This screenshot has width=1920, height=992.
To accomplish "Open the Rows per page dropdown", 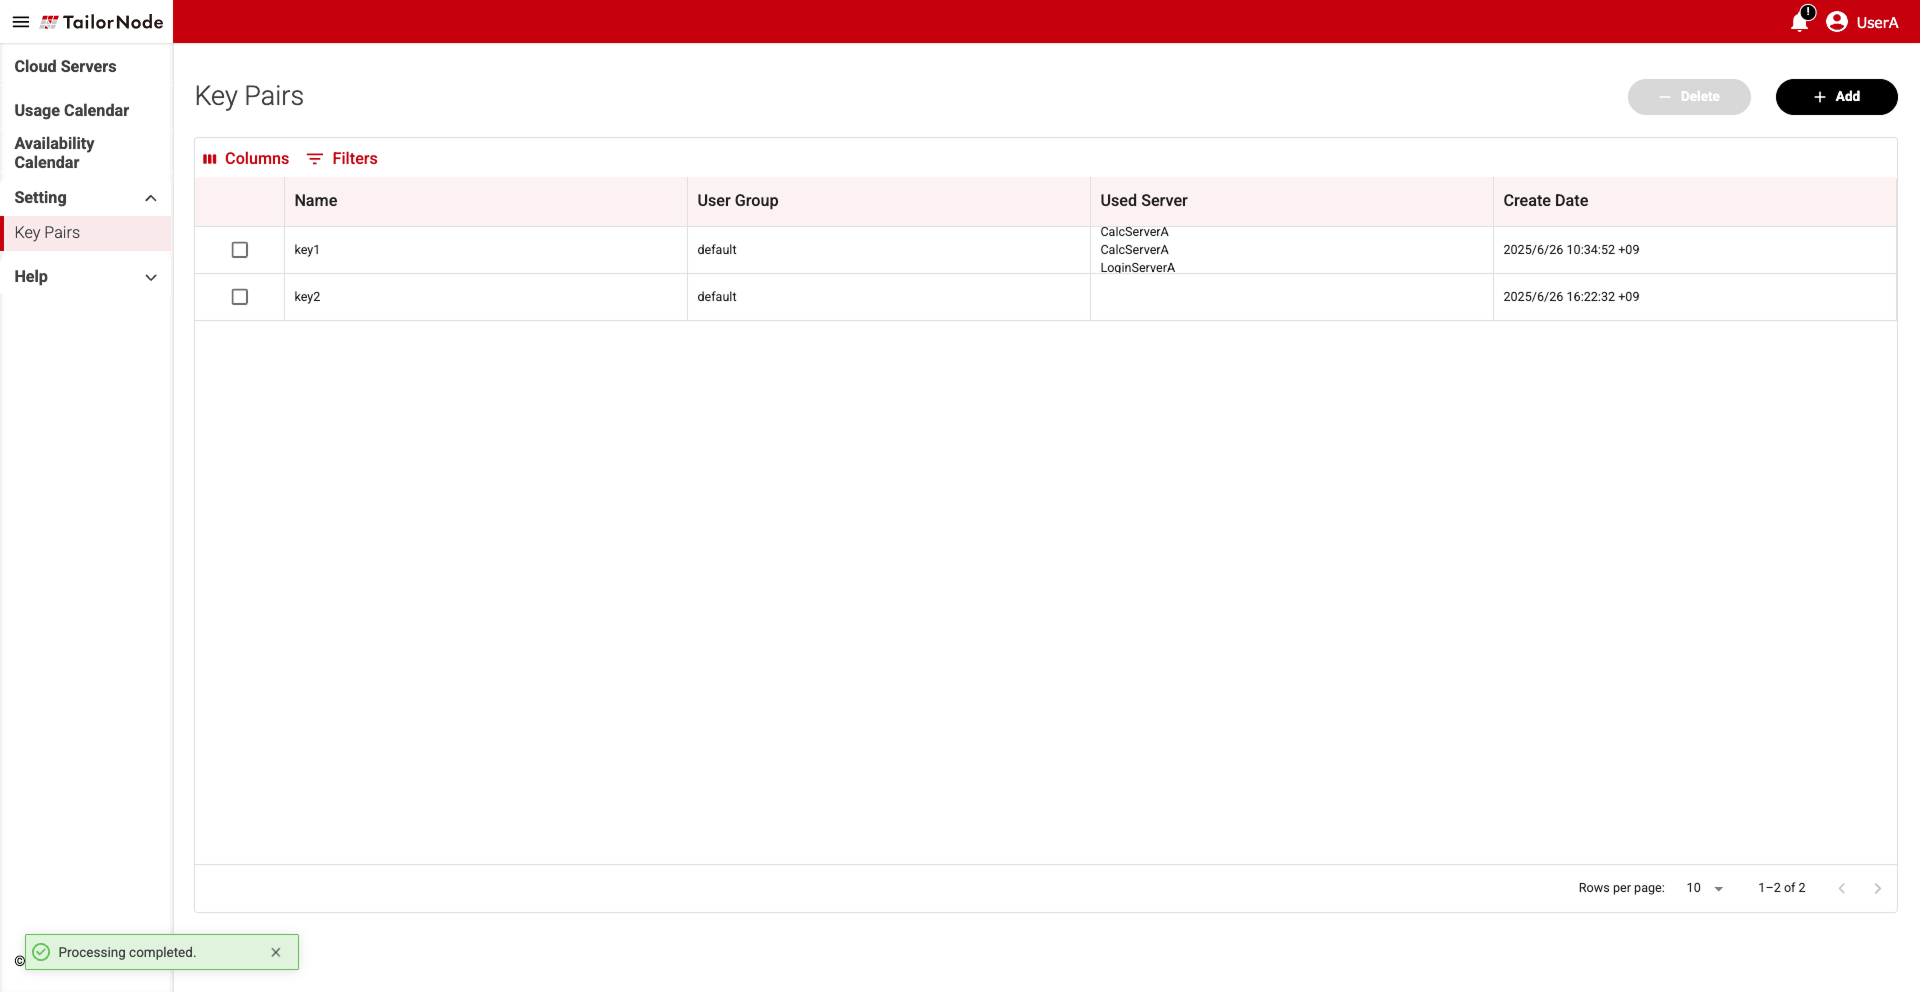I will [x=1705, y=888].
